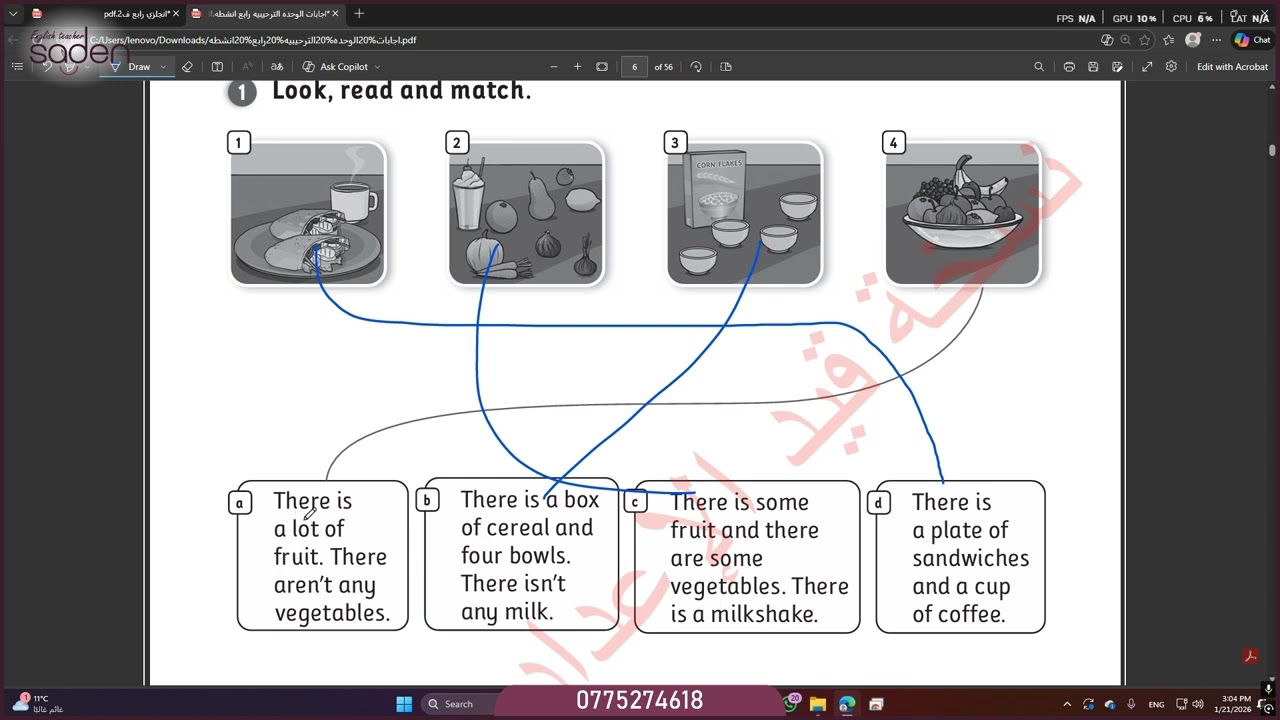Switch the page view layout

click(x=726, y=67)
